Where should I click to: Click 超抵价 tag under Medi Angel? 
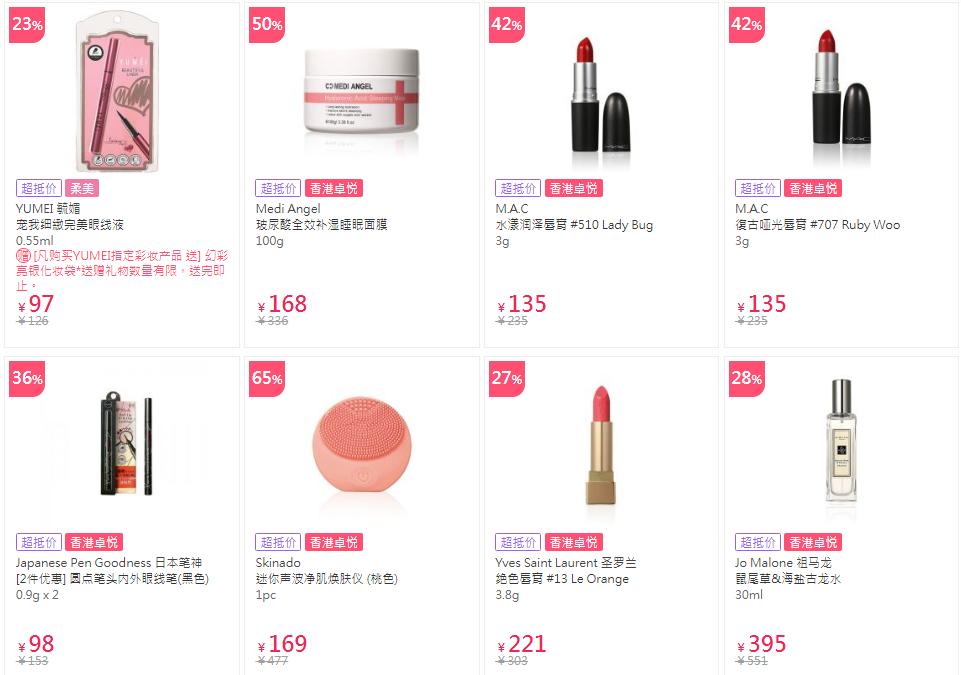point(278,188)
